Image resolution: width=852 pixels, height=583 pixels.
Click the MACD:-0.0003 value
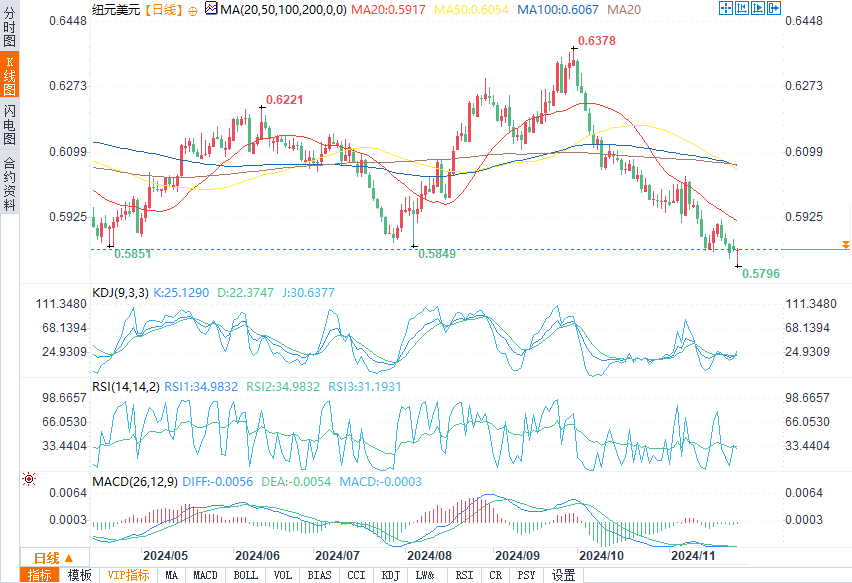[x=380, y=482]
